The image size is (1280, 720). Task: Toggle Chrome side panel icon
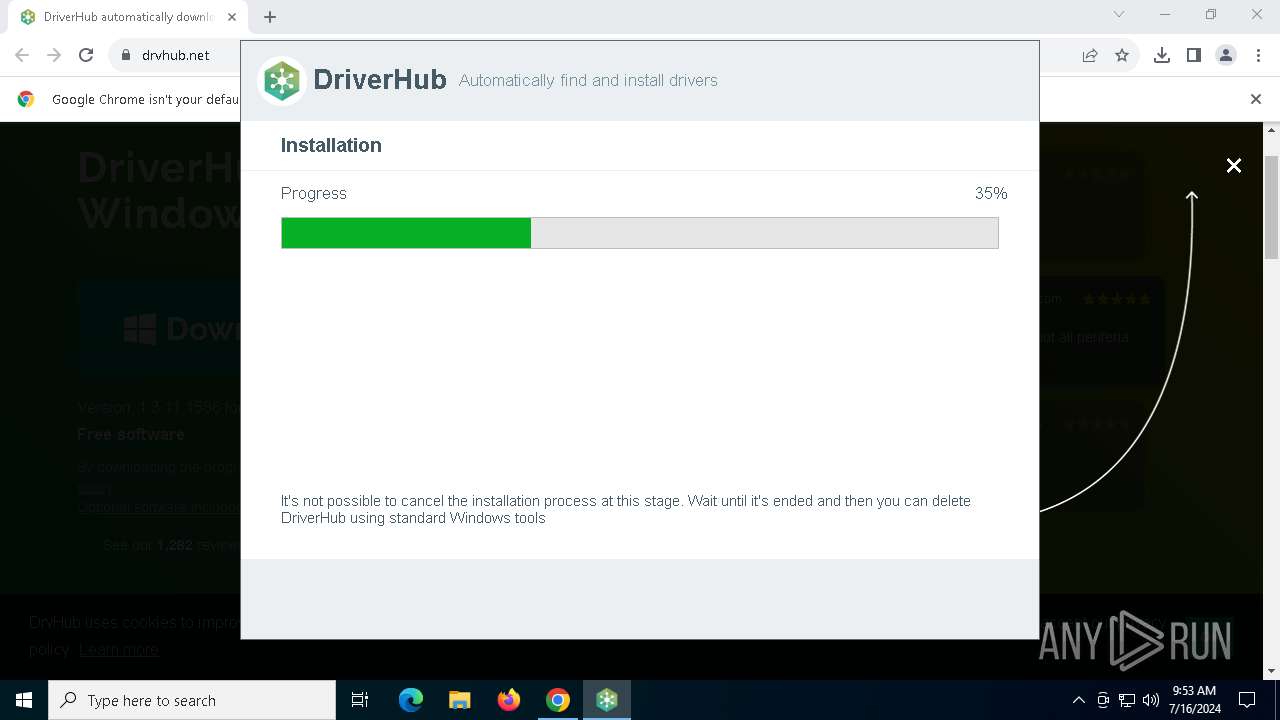point(1194,55)
